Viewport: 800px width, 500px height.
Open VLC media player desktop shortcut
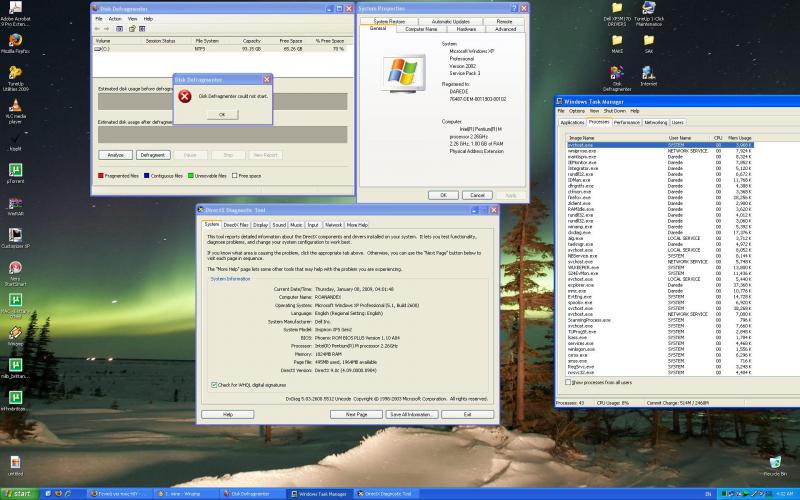click(x=15, y=106)
